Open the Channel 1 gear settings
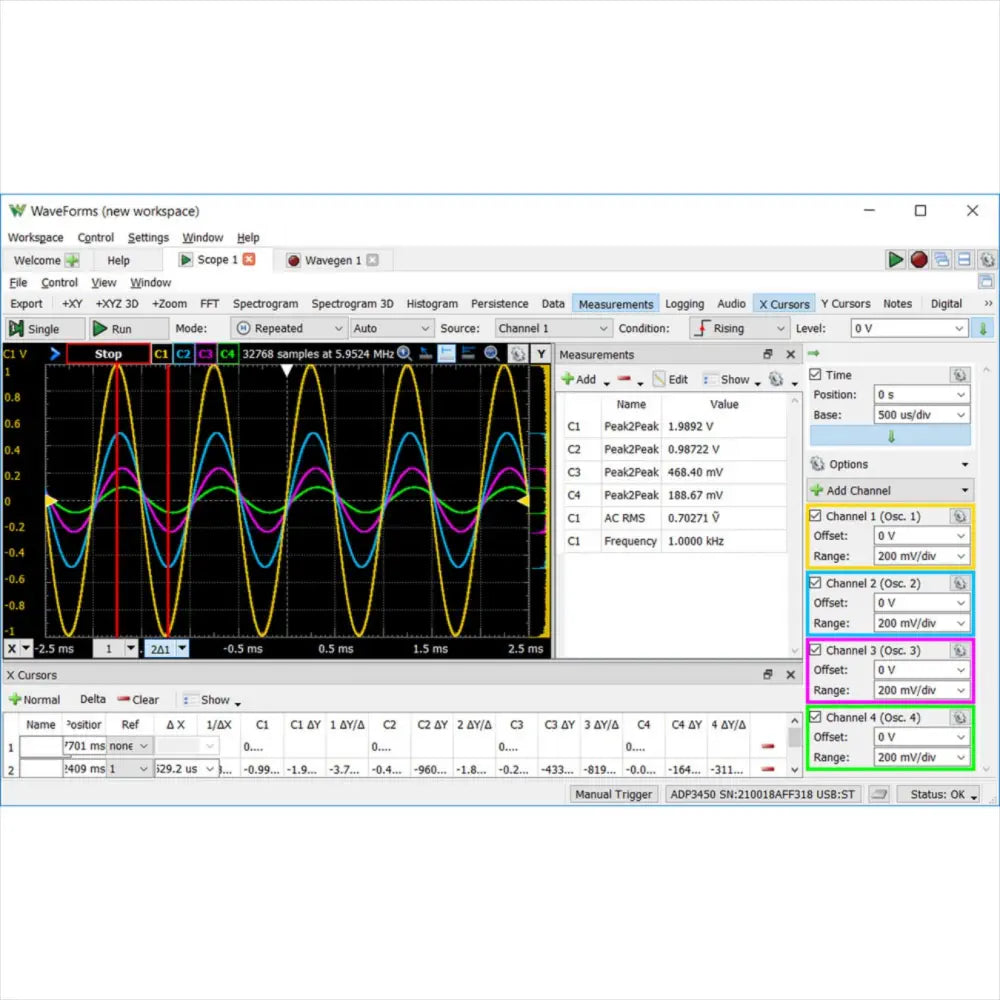The width and height of the screenshot is (1000, 1000). click(x=959, y=516)
